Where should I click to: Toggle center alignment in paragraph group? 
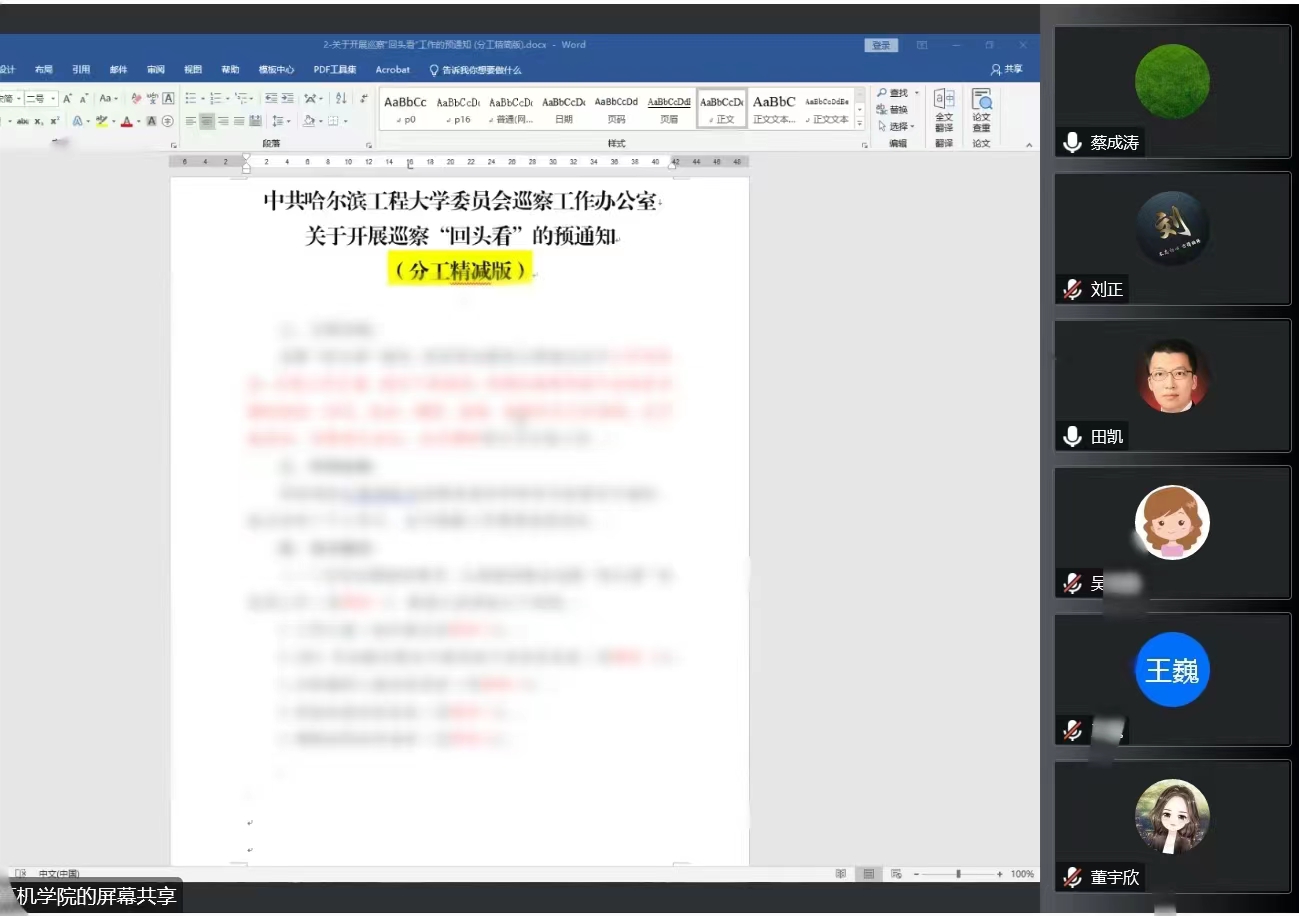207,121
